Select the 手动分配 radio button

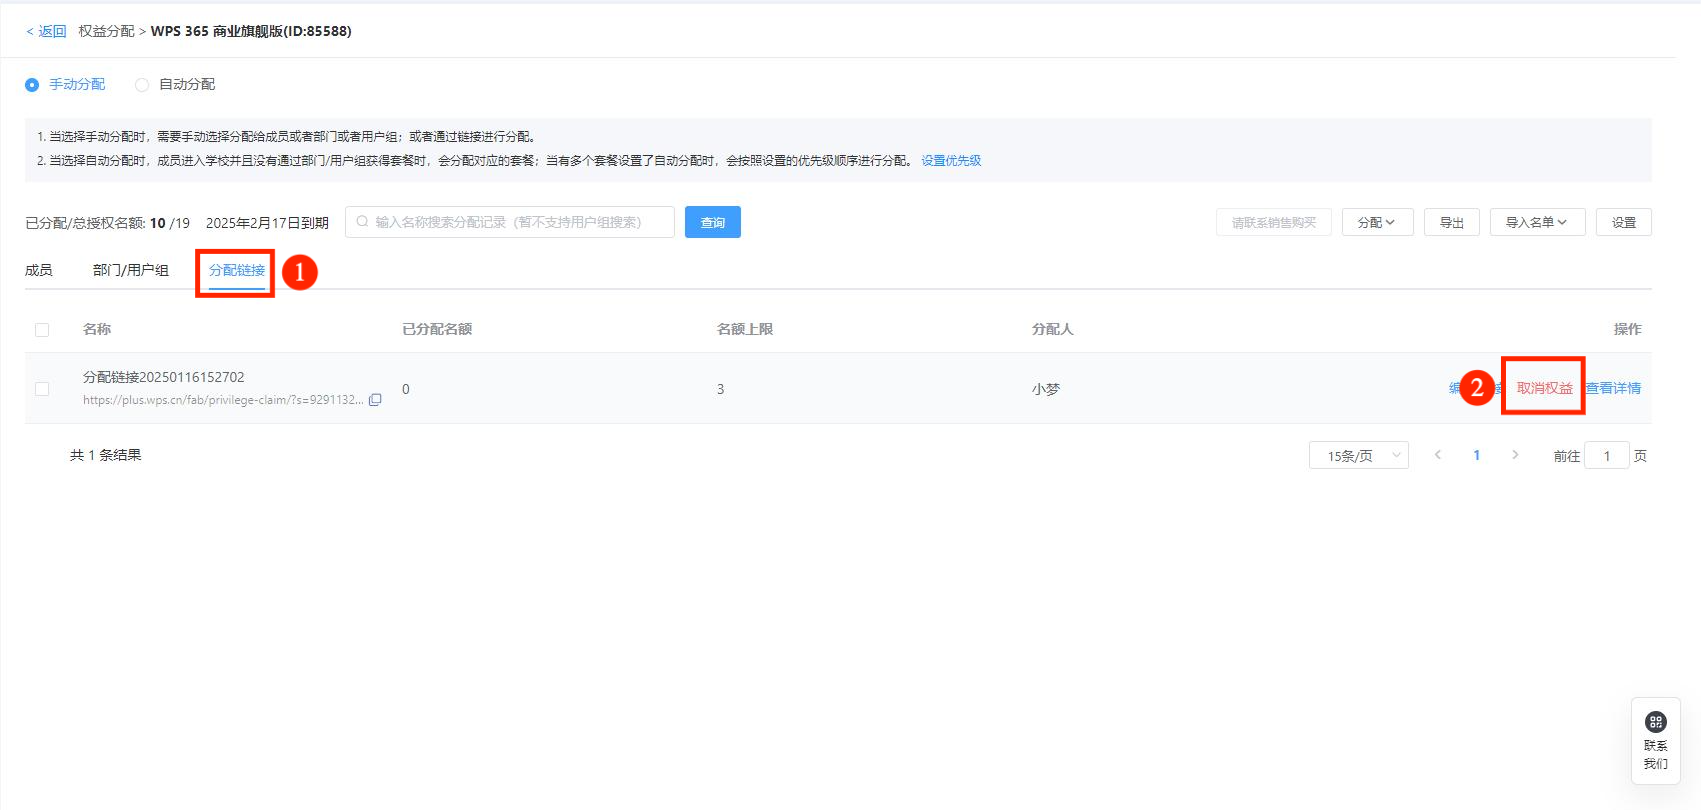point(32,85)
